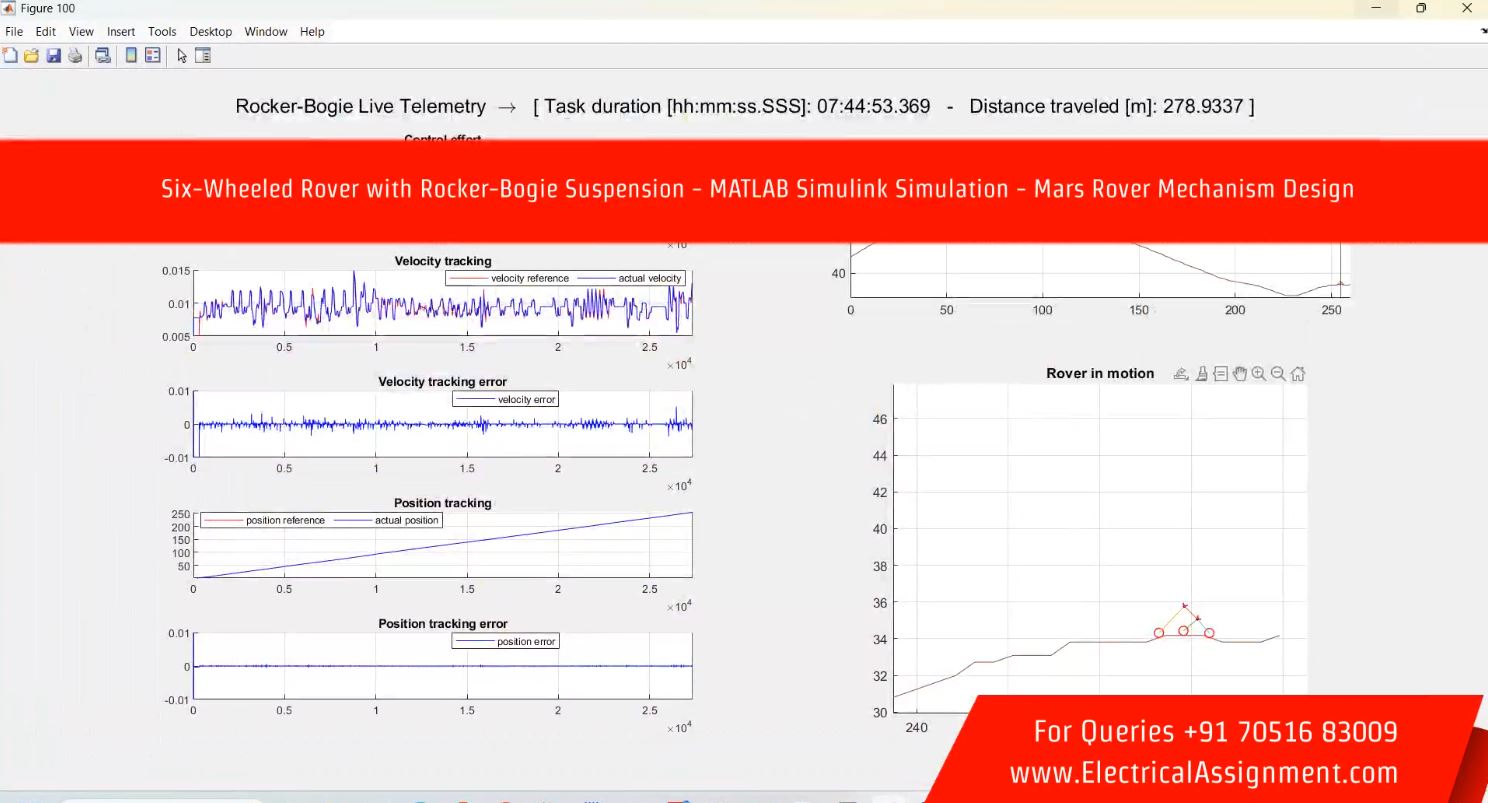Activate Zoom In on Rover in motion plot

(1259, 374)
